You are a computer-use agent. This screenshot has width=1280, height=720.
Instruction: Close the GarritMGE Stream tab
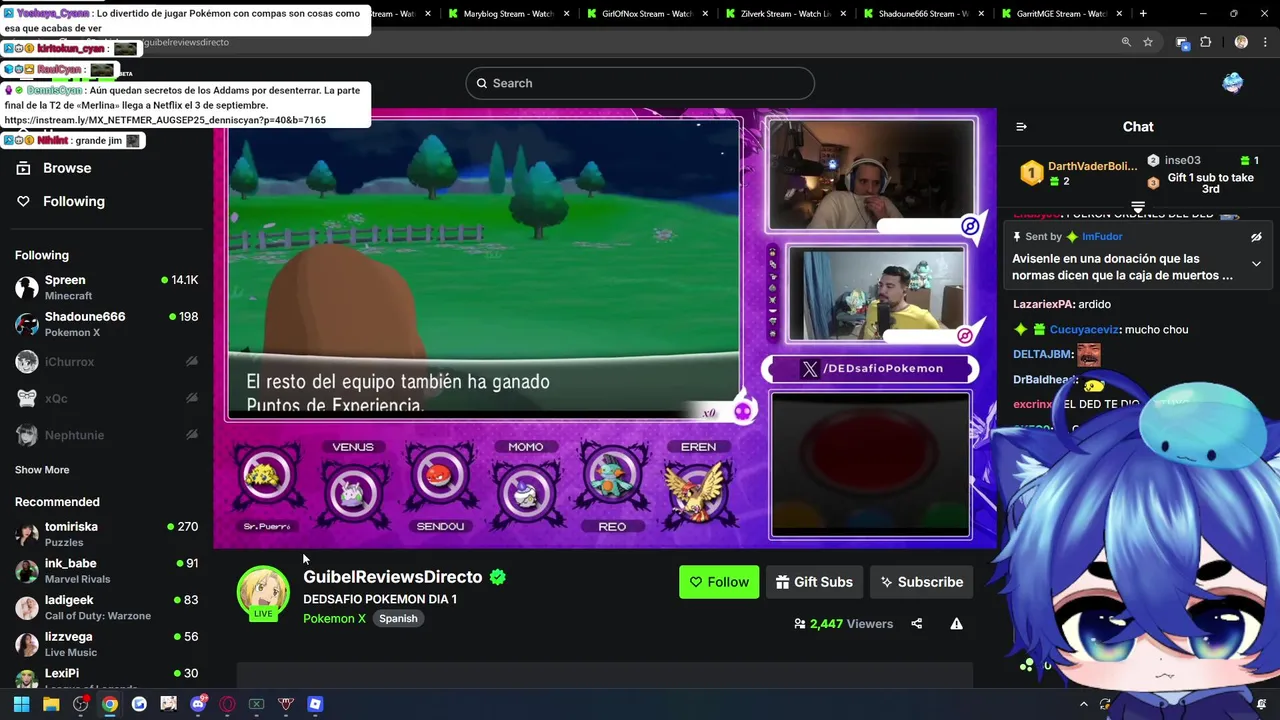(x=1117, y=14)
